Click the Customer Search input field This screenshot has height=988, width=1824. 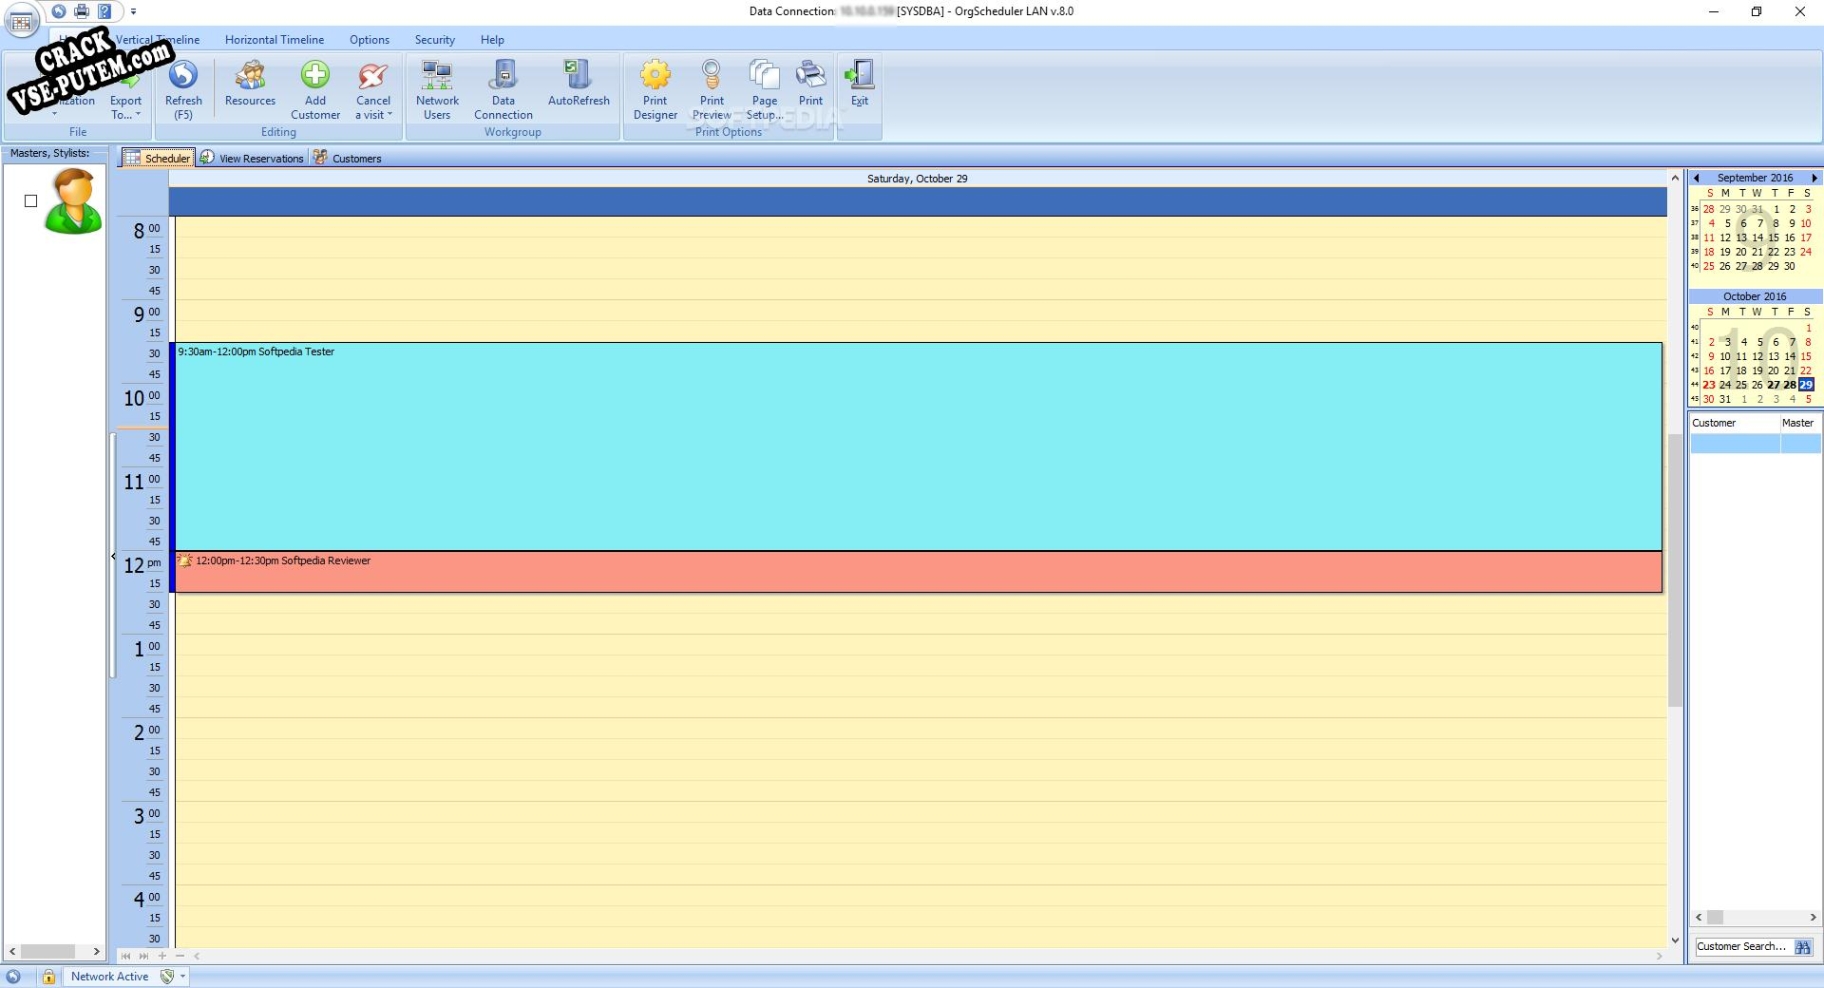[1741, 946]
